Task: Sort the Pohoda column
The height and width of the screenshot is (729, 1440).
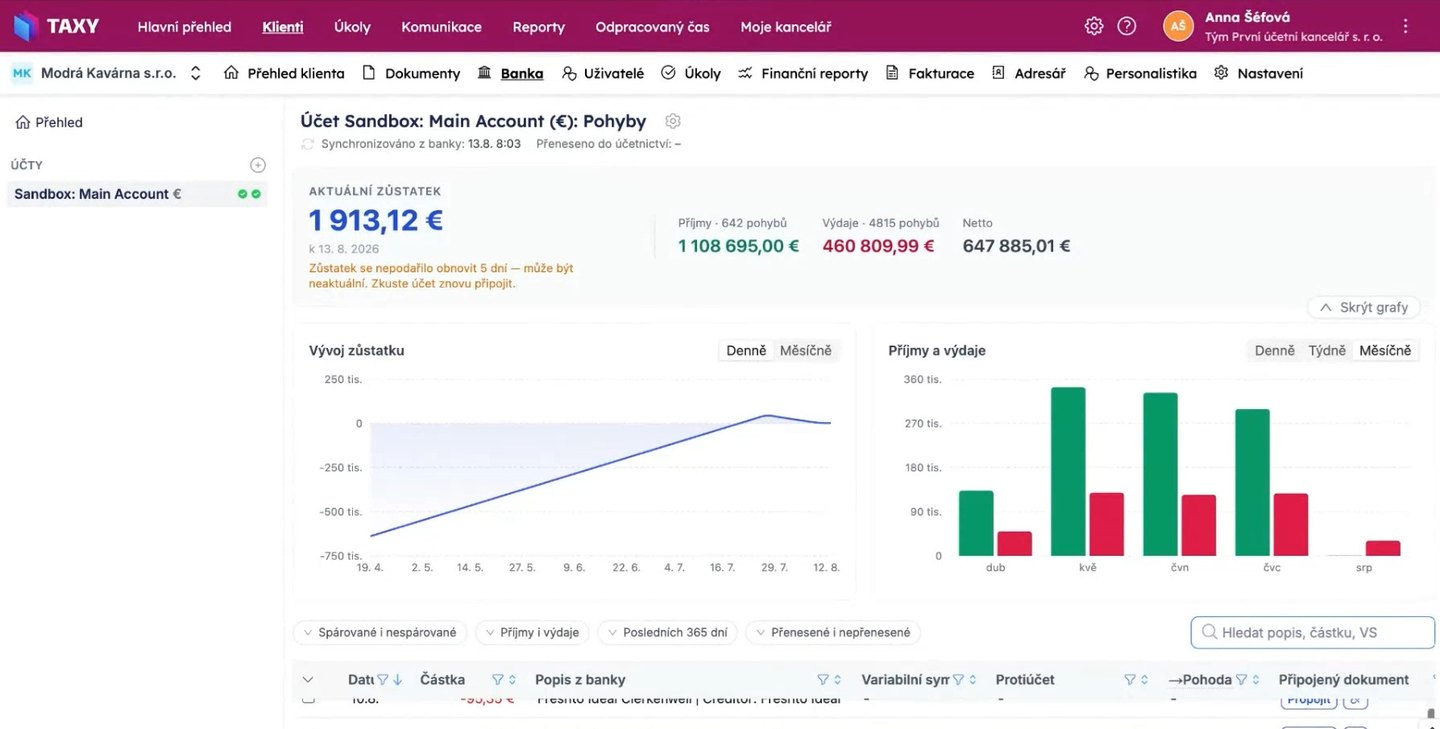Action: (1255, 680)
